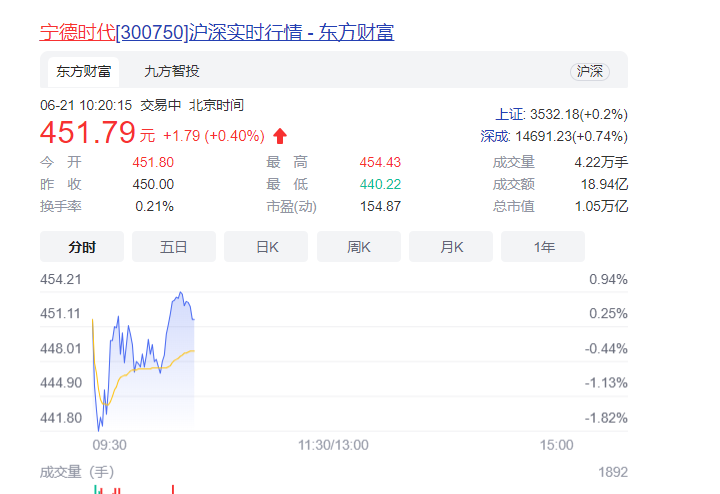This screenshot has width=720, height=494.
Task: Switch chart to 1年 view
Action: [543, 247]
